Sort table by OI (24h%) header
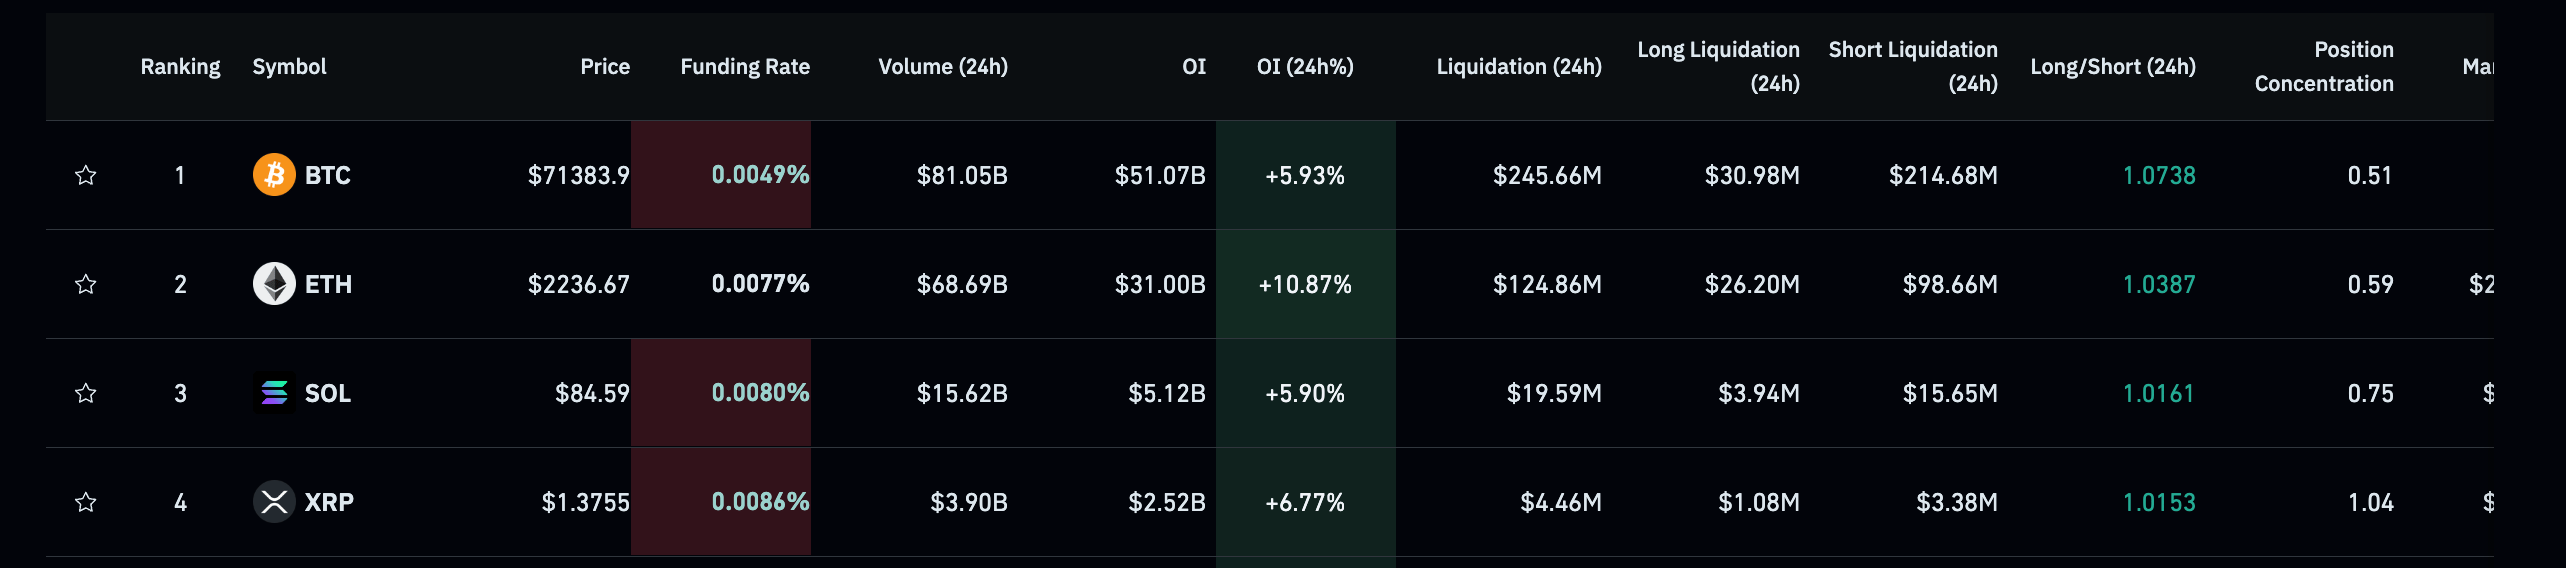Image resolution: width=2566 pixels, height=568 pixels. [x=1304, y=67]
